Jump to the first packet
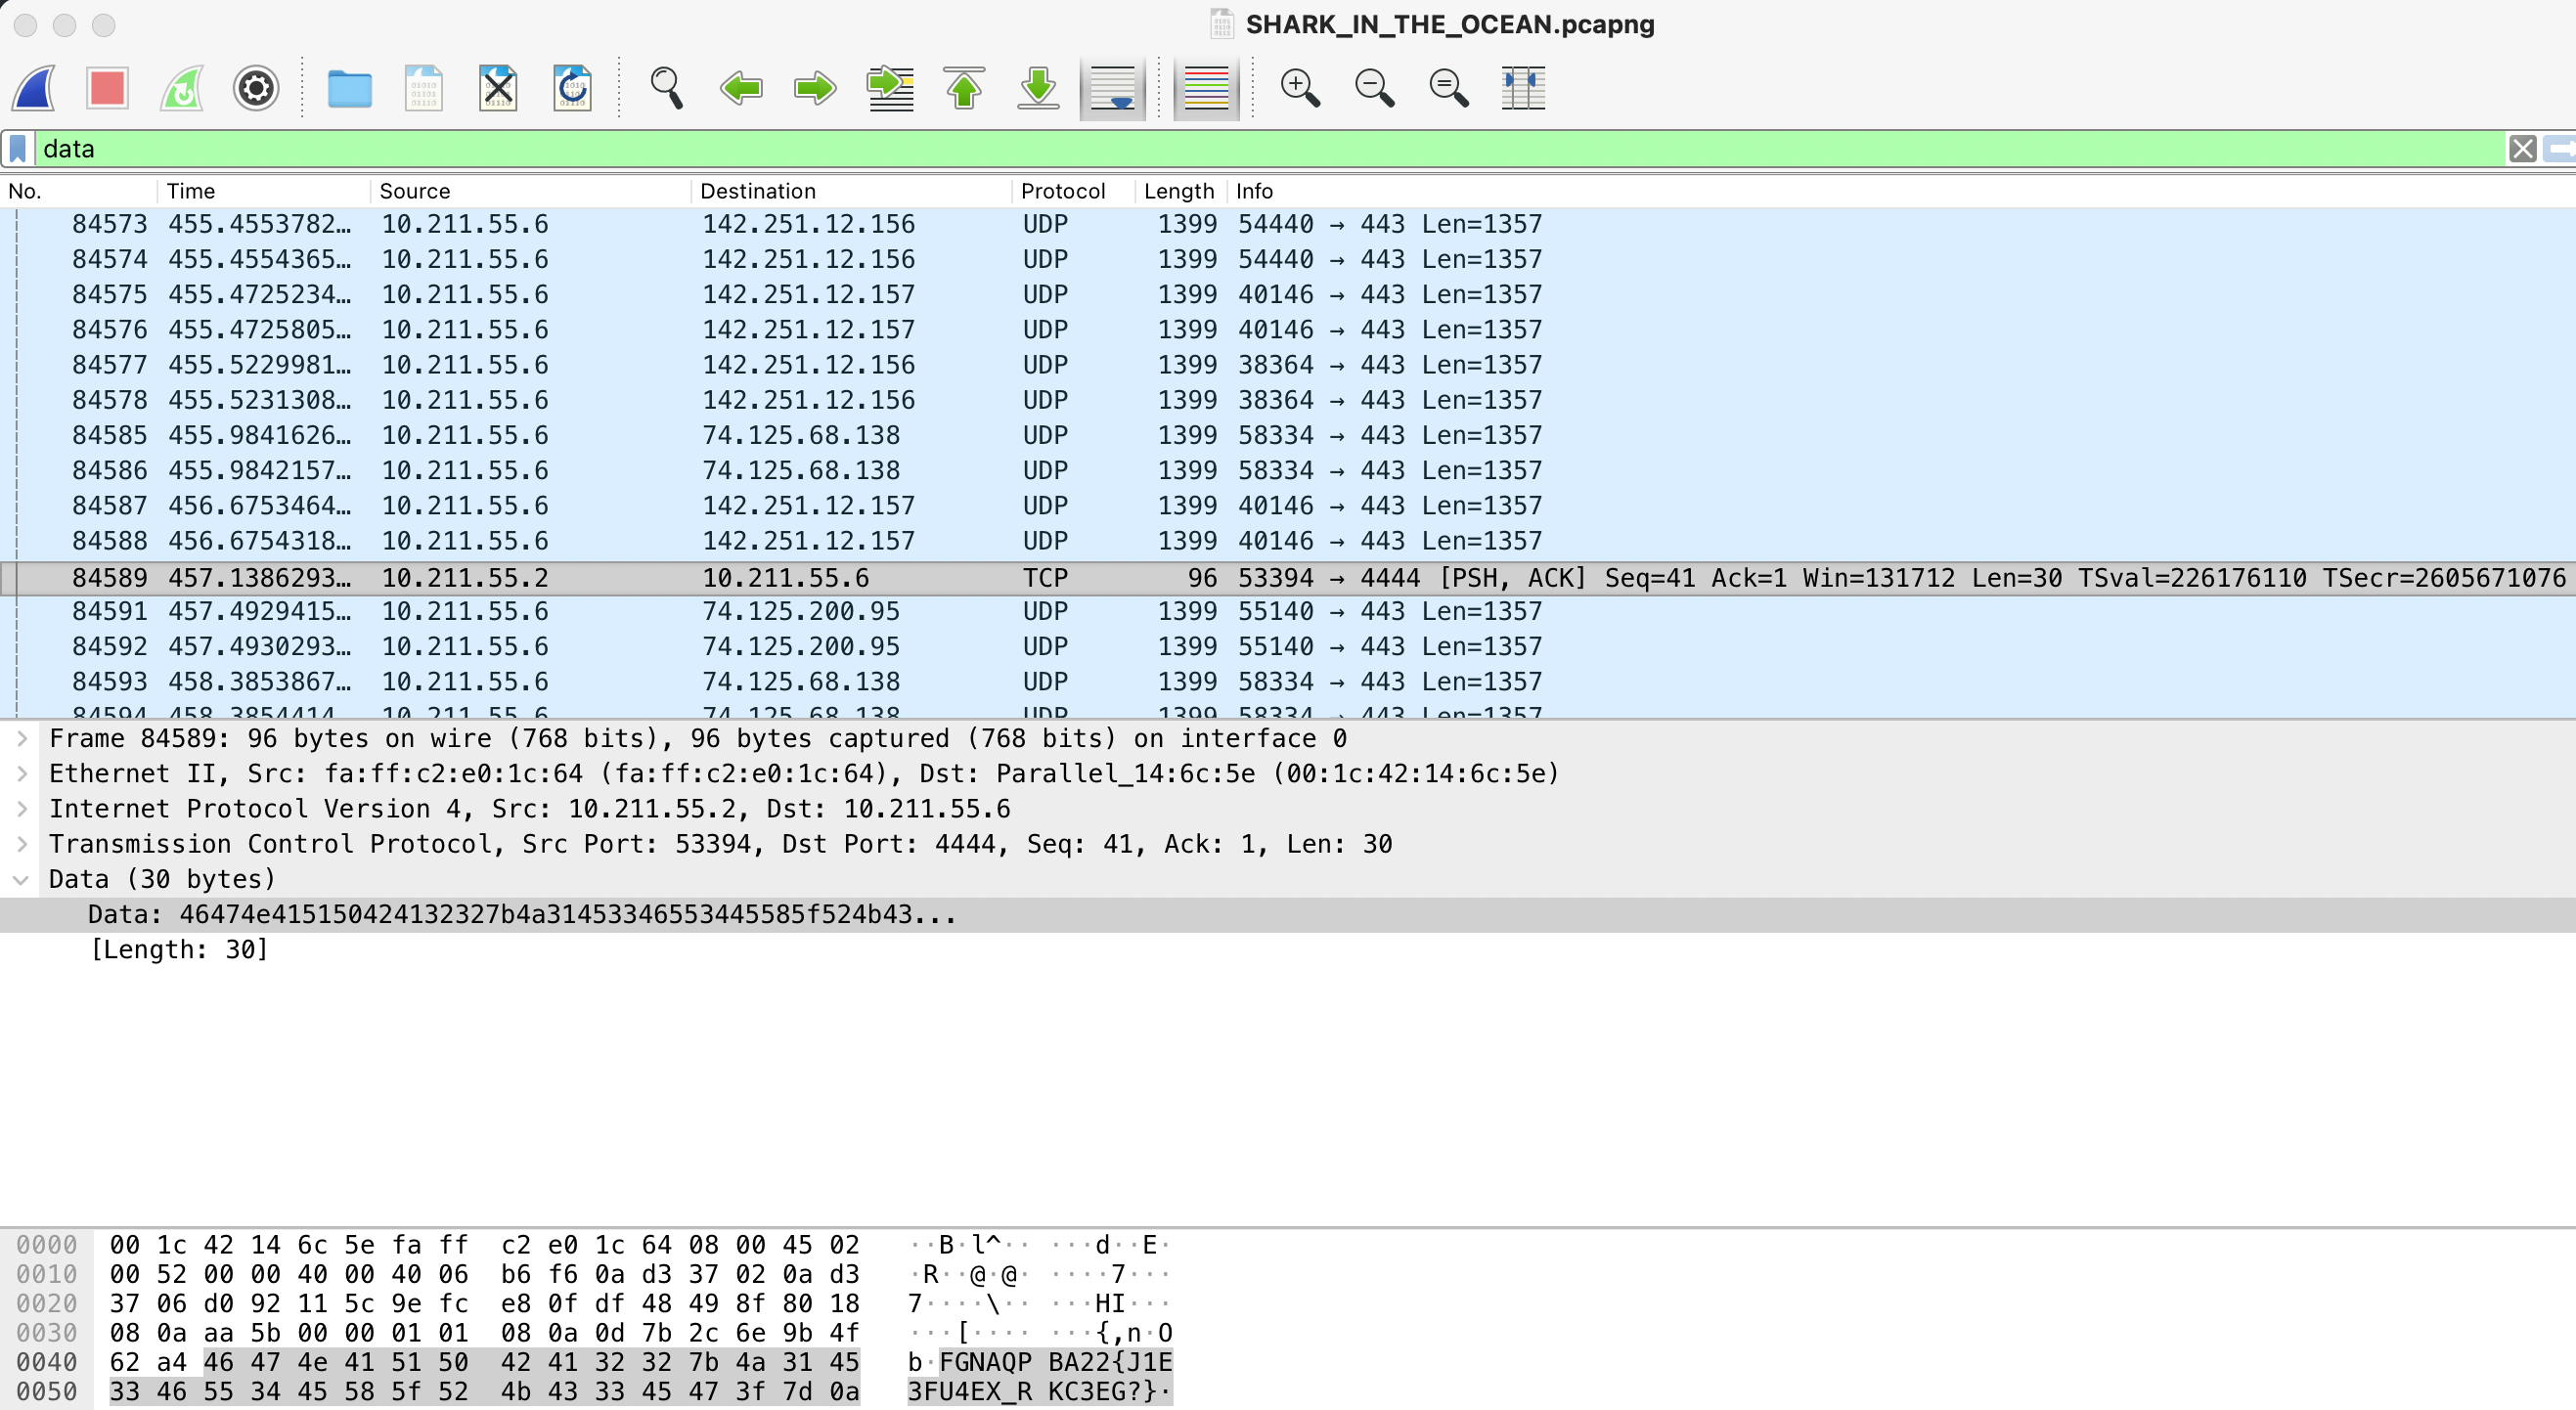The height and width of the screenshot is (1410, 2576). pos(964,88)
